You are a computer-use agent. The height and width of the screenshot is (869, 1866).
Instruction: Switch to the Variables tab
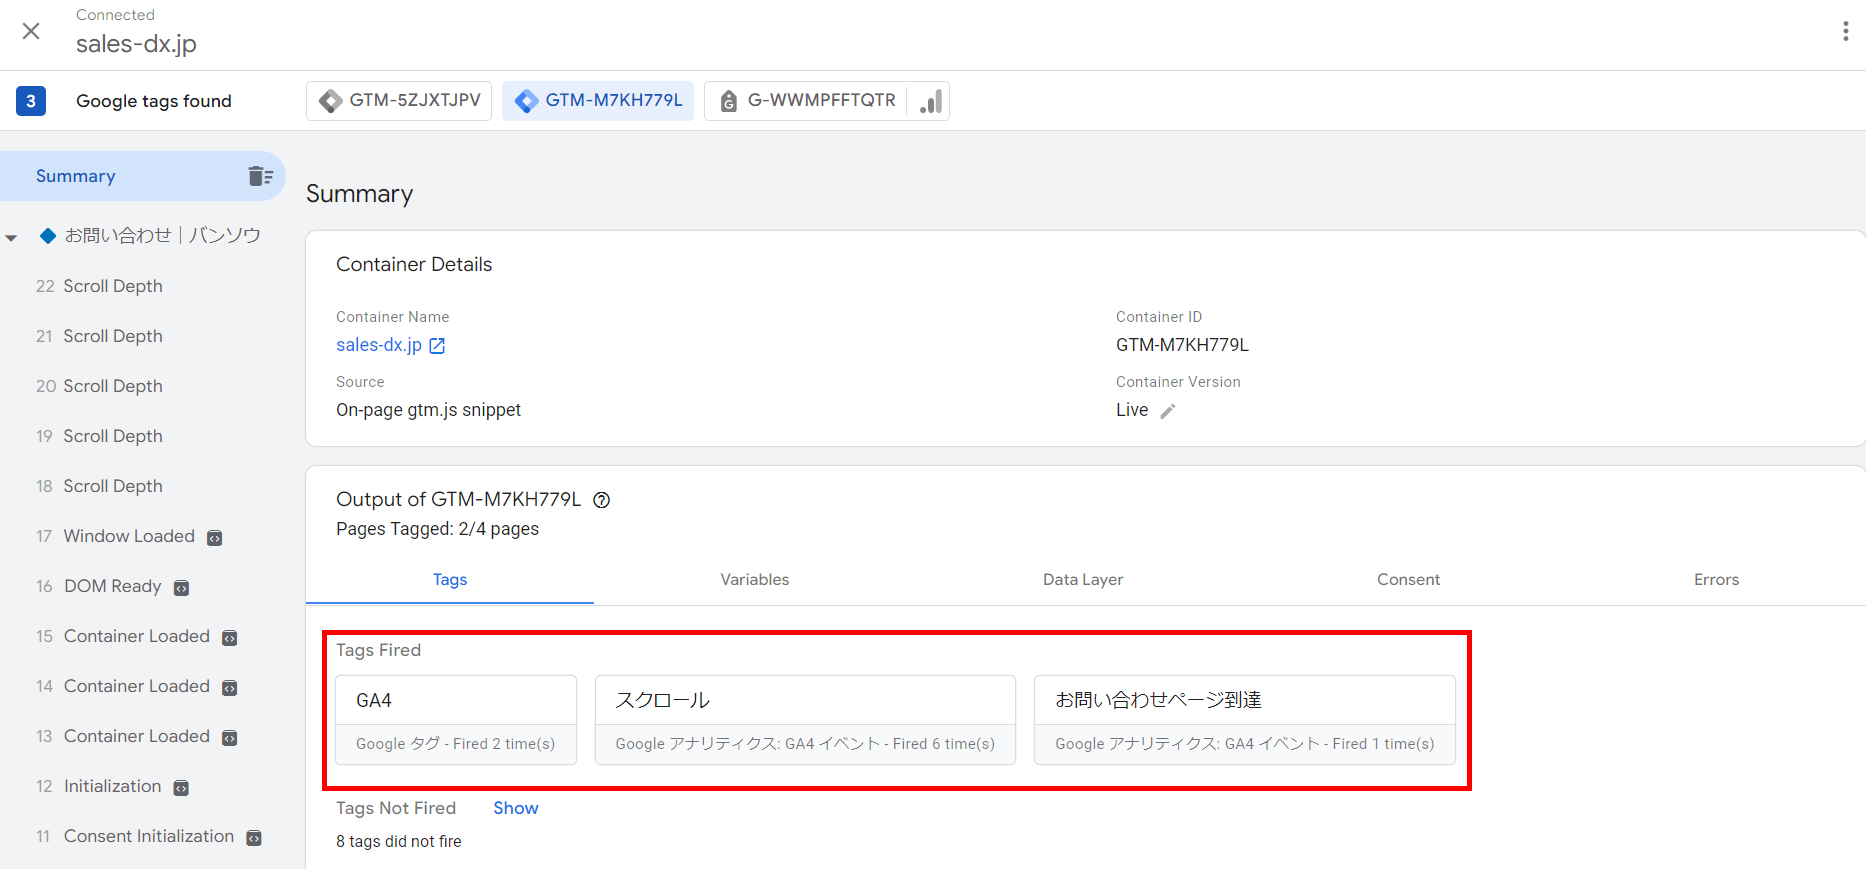coord(755,580)
